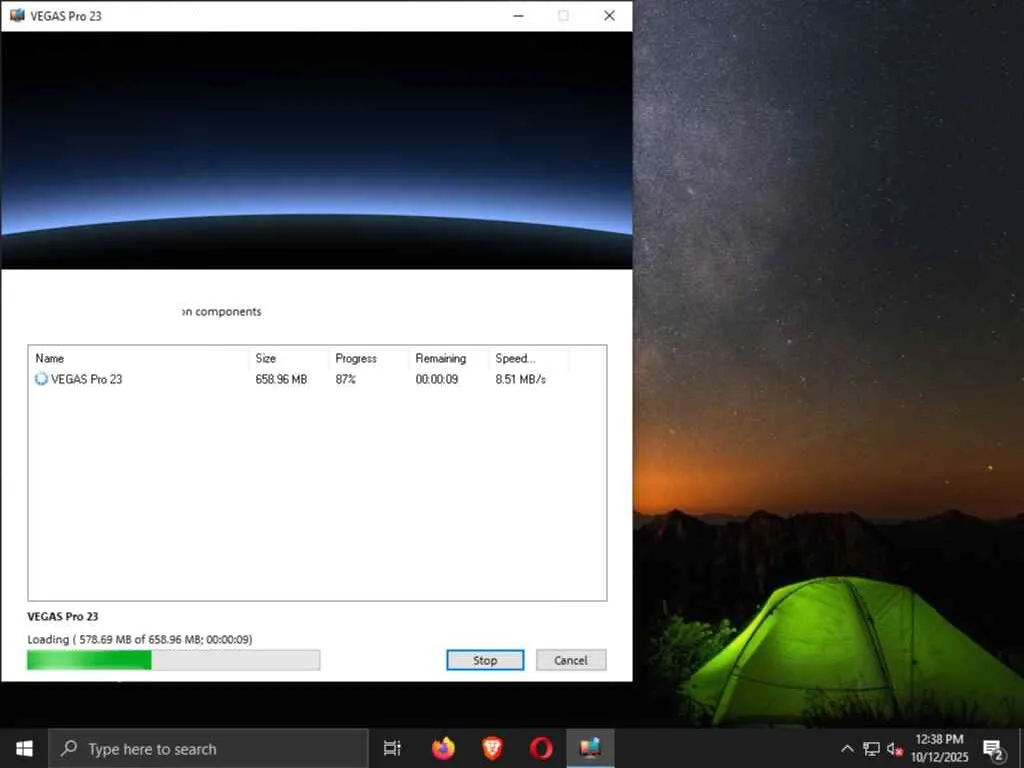Screen dimensions: 1024x768
Task: Minimize the VEGAS Pro 23 installer window
Action: click(x=519, y=16)
